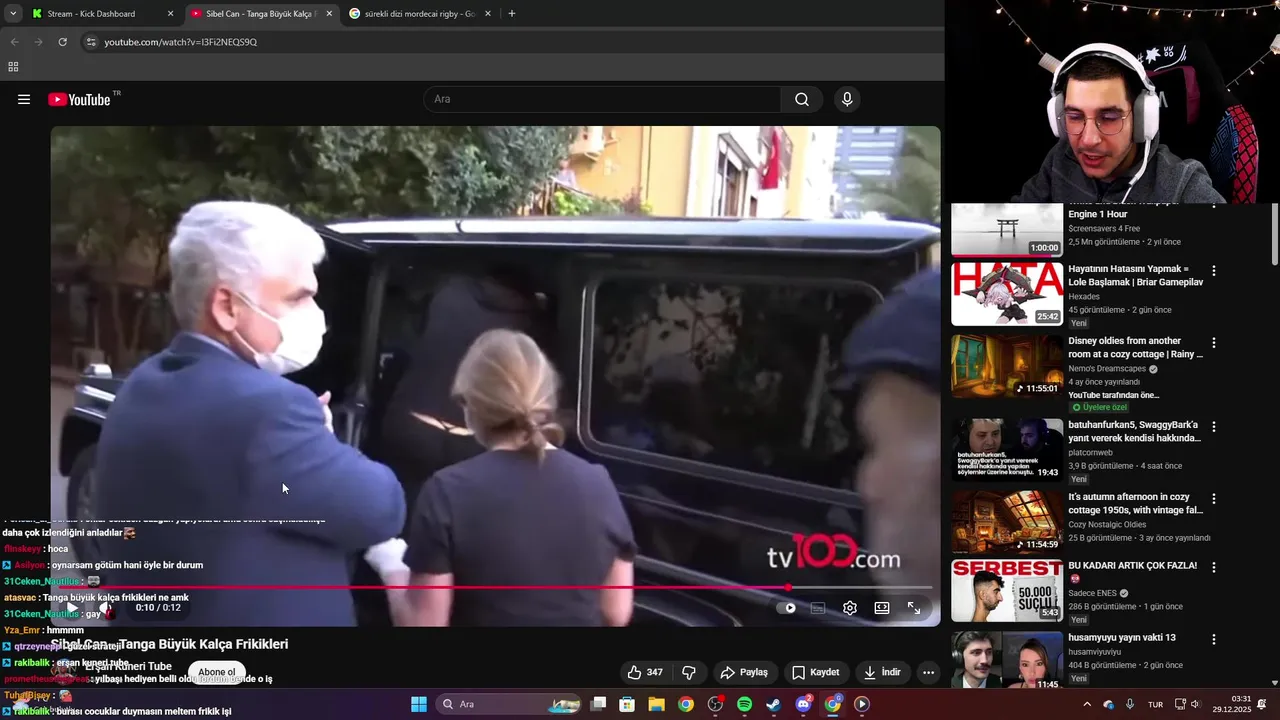Image resolution: width=1280 pixels, height=720 pixels.
Task: Open options menu for batuhanfurkan5 video
Action: click(x=1214, y=427)
